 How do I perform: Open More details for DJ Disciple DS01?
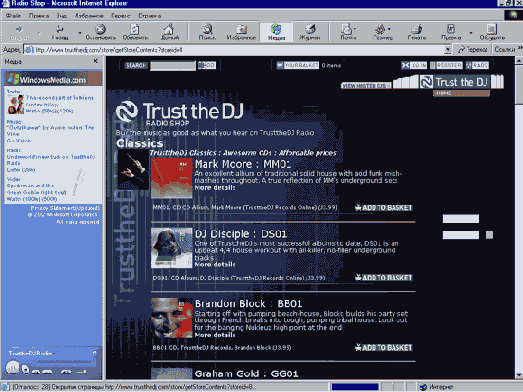coord(215,265)
